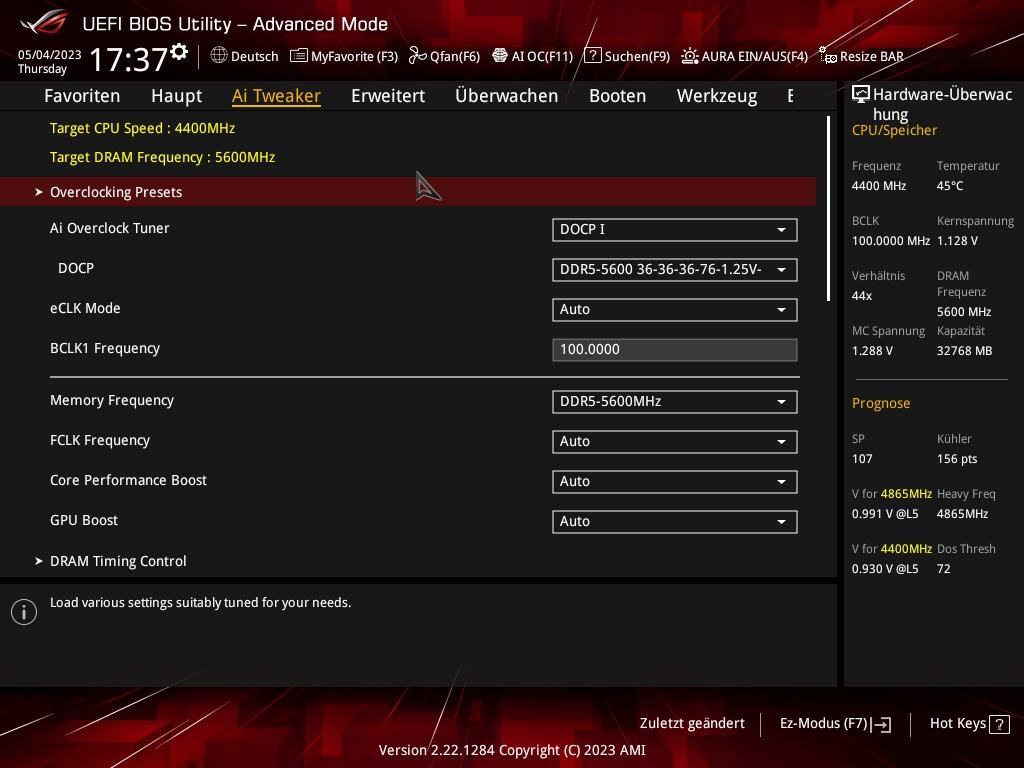This screenshot has height=768, width=1024.
Task: Click the Hardware-Überwachung monitor icon
Action: (861, 95)
